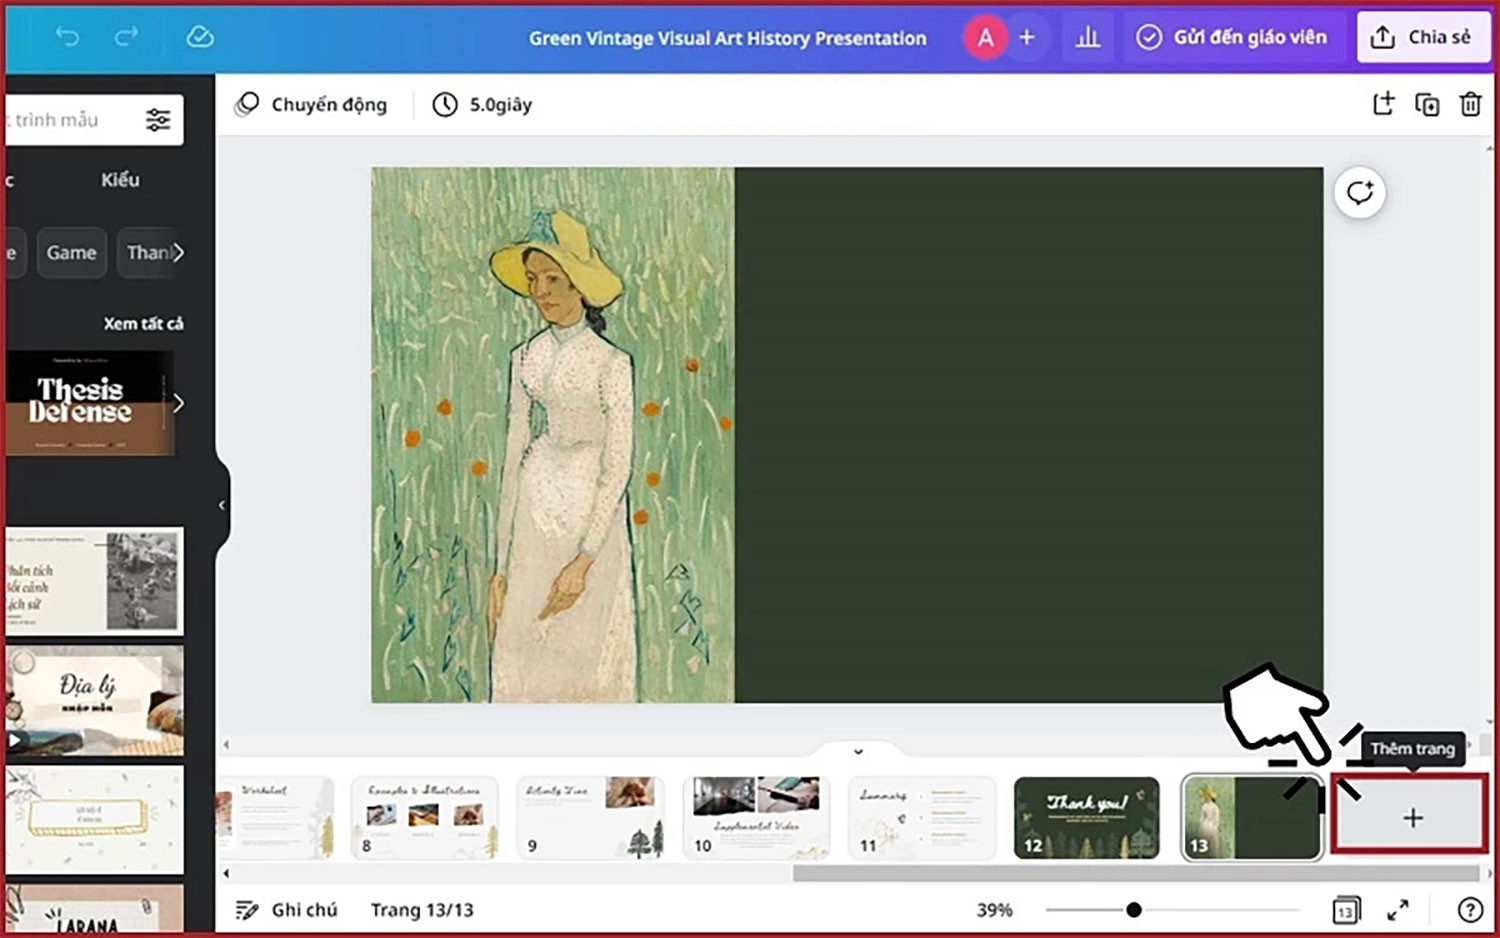1500x938 pixels.
Task: Open the insights bar chart icon
Action: [x=1087, y=38]
